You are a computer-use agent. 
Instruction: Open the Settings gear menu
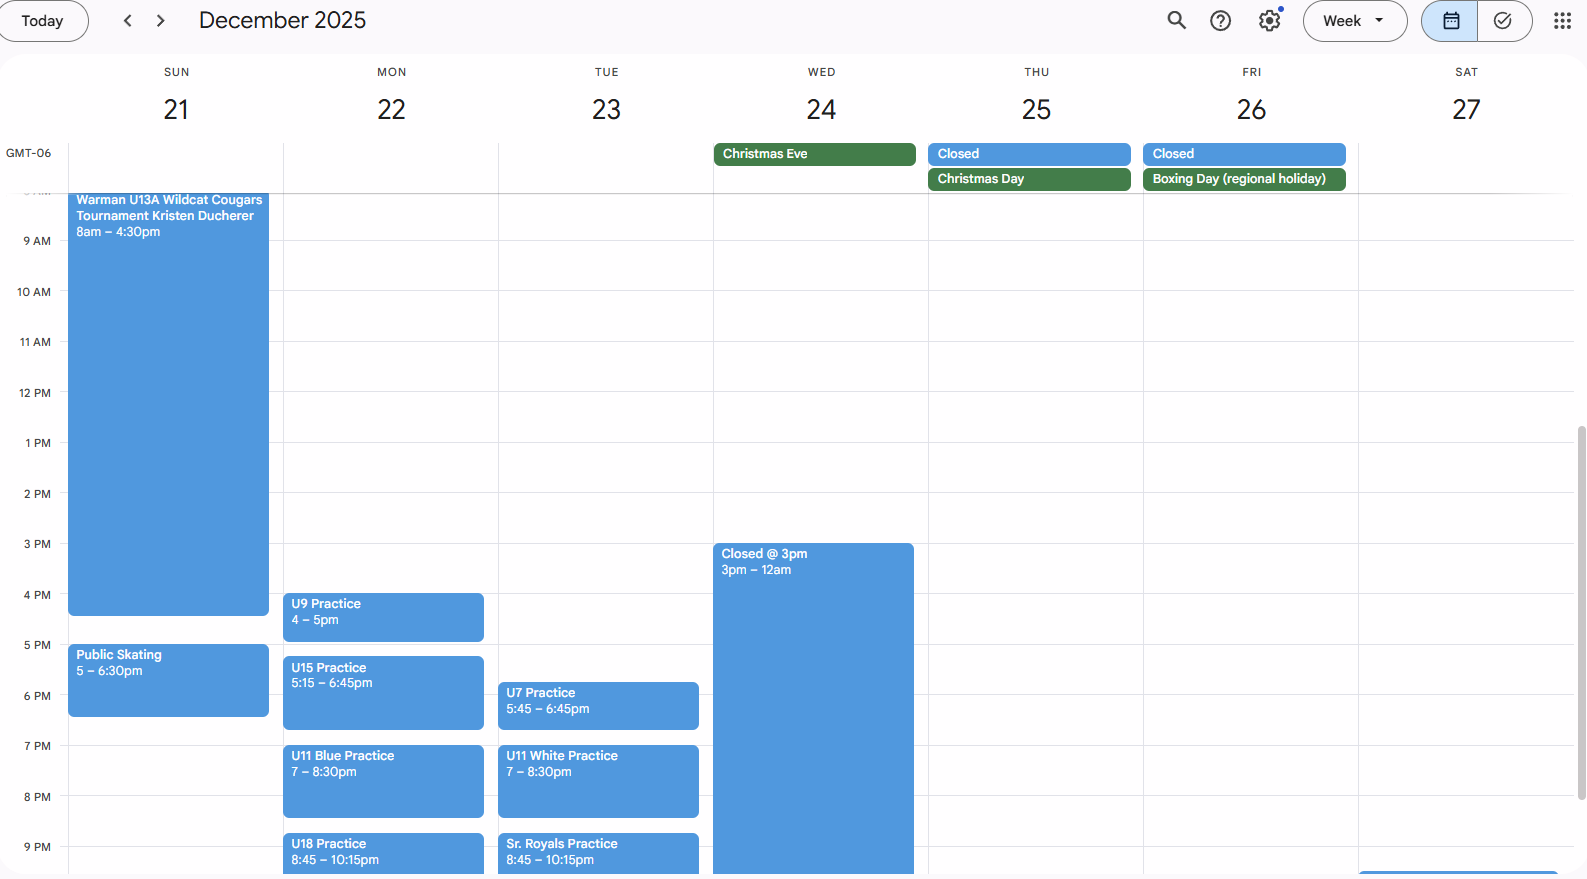1269,21
